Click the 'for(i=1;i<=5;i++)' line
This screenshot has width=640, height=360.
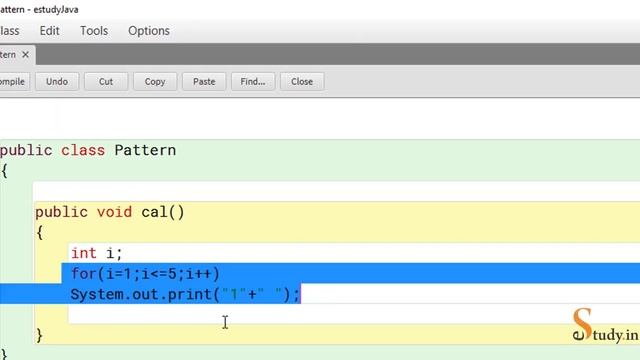(145, 273)
